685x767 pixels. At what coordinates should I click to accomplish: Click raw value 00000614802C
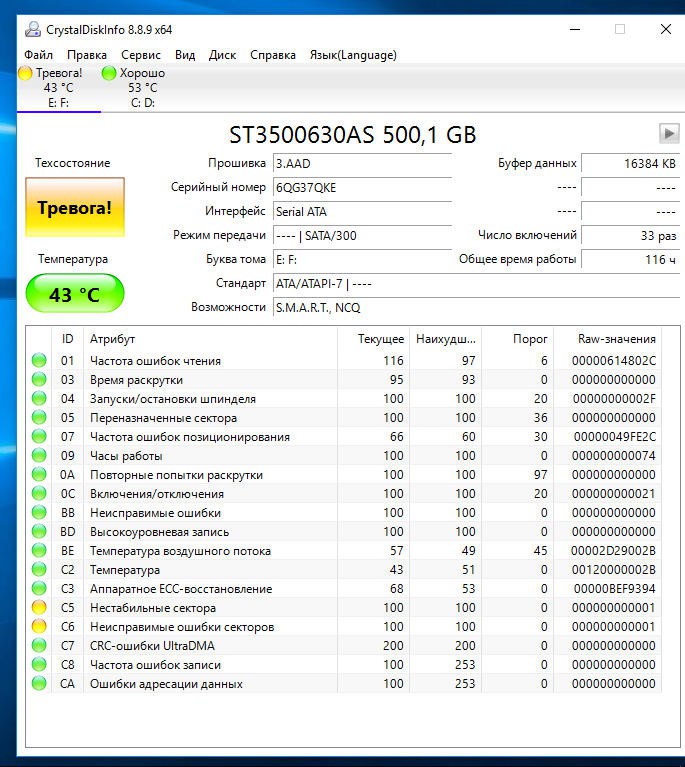614,361
